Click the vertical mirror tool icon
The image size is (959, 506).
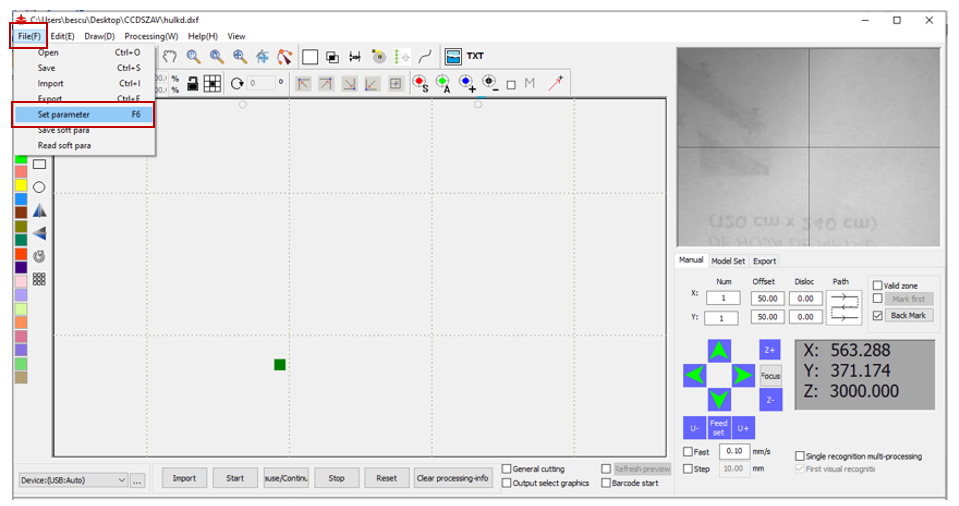(x=39, y=233)
